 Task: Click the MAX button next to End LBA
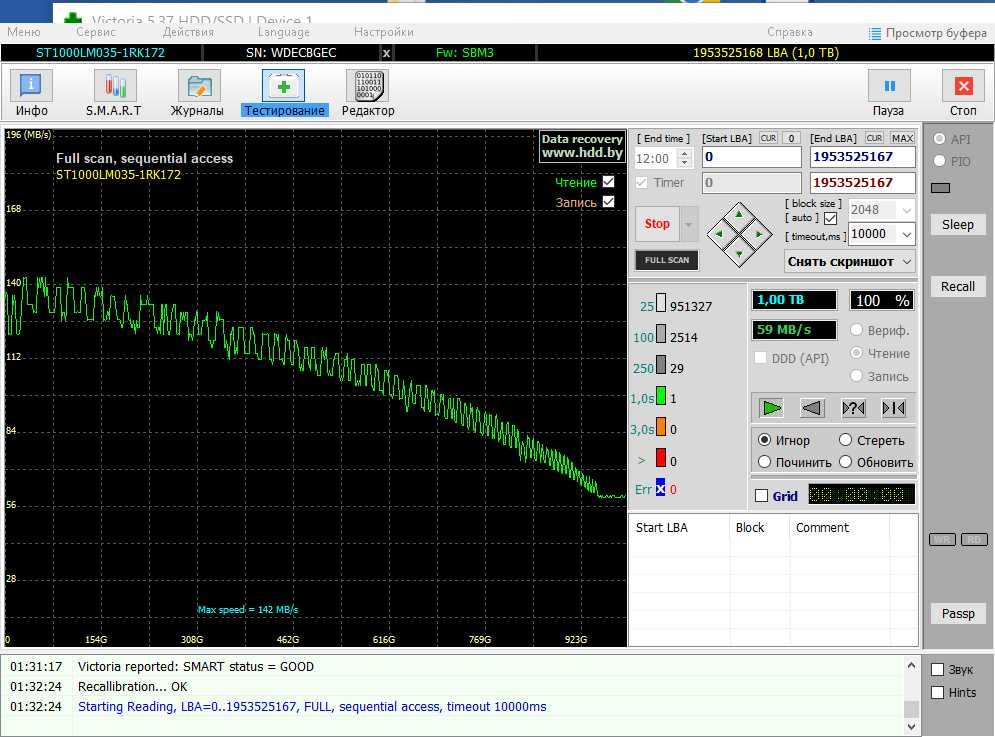coord(902,138)
